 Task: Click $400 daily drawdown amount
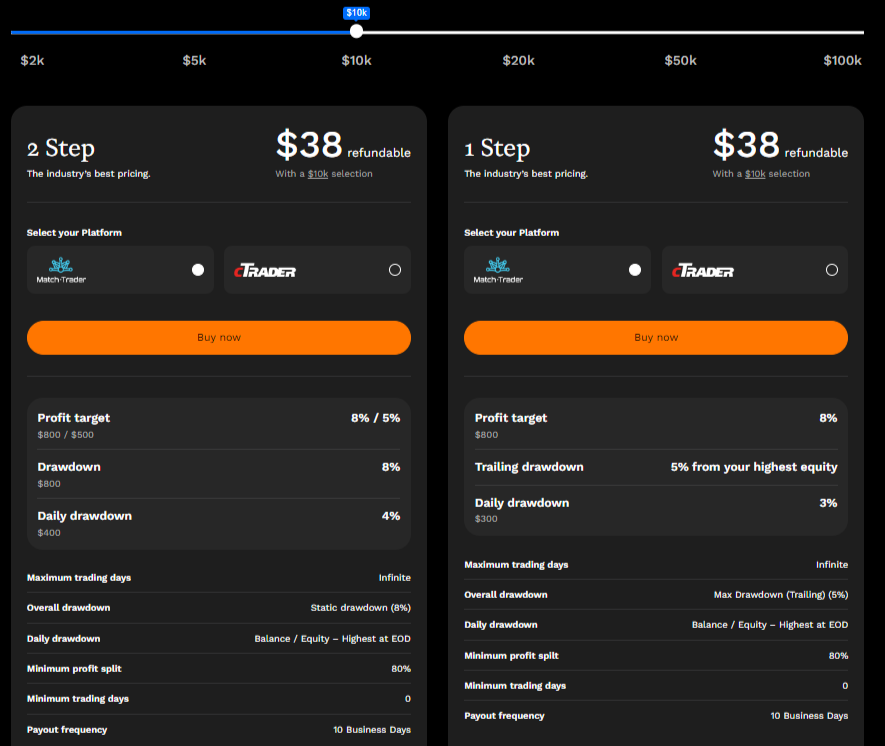(49, 533)
